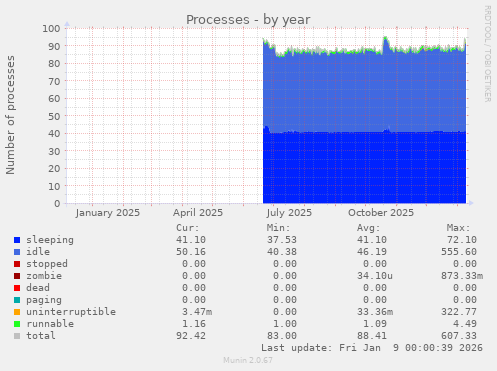Click the 'zombie' legend label
Viewport: 497px width, 371px height.
[44, 276]
